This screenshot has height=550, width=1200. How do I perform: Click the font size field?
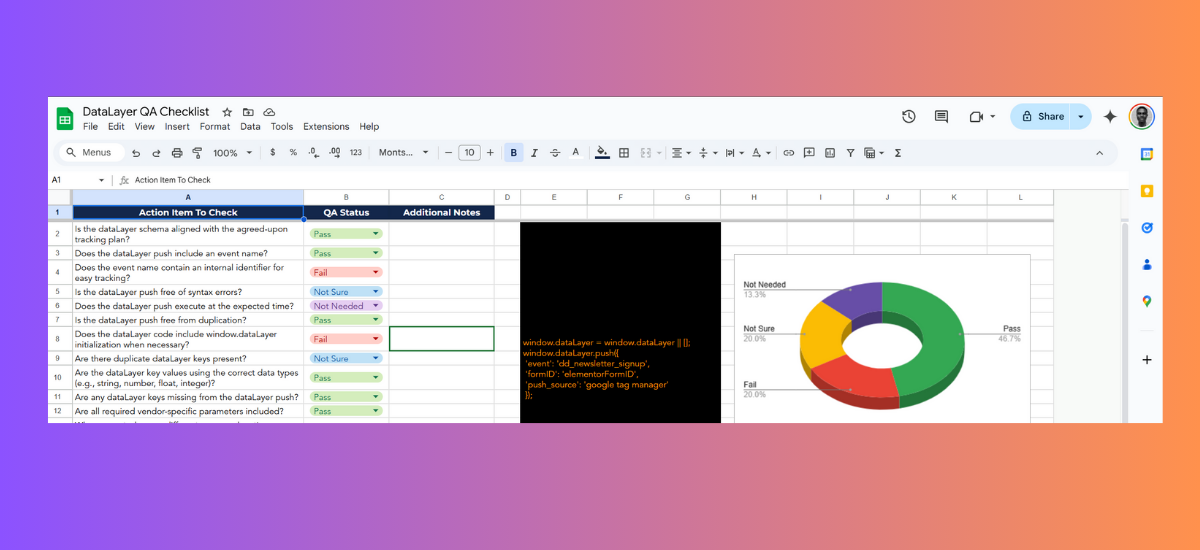pos(468,153)
